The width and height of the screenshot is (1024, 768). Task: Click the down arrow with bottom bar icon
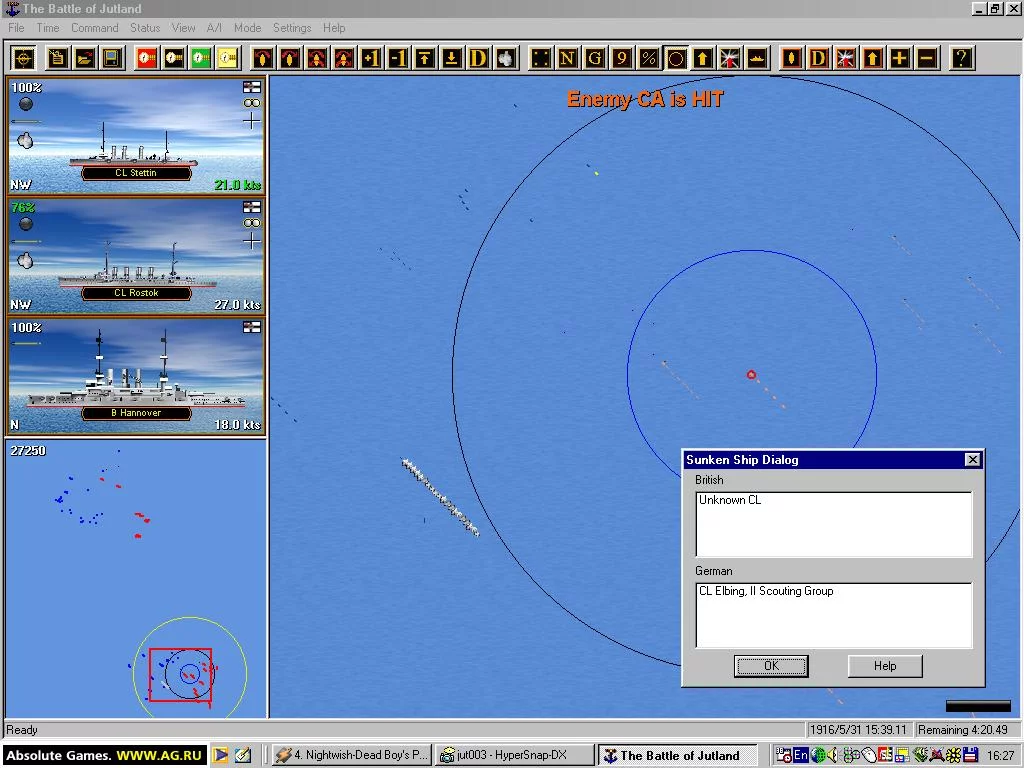pos(451,58)
